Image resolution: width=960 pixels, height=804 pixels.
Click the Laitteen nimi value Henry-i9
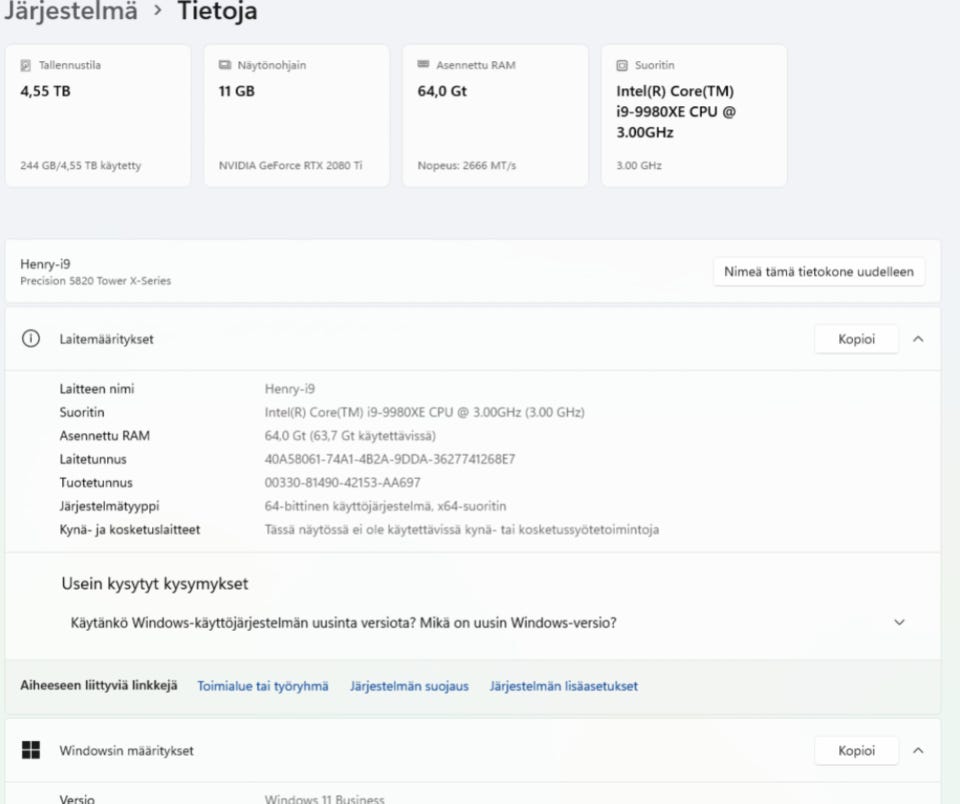click(290, 388)
